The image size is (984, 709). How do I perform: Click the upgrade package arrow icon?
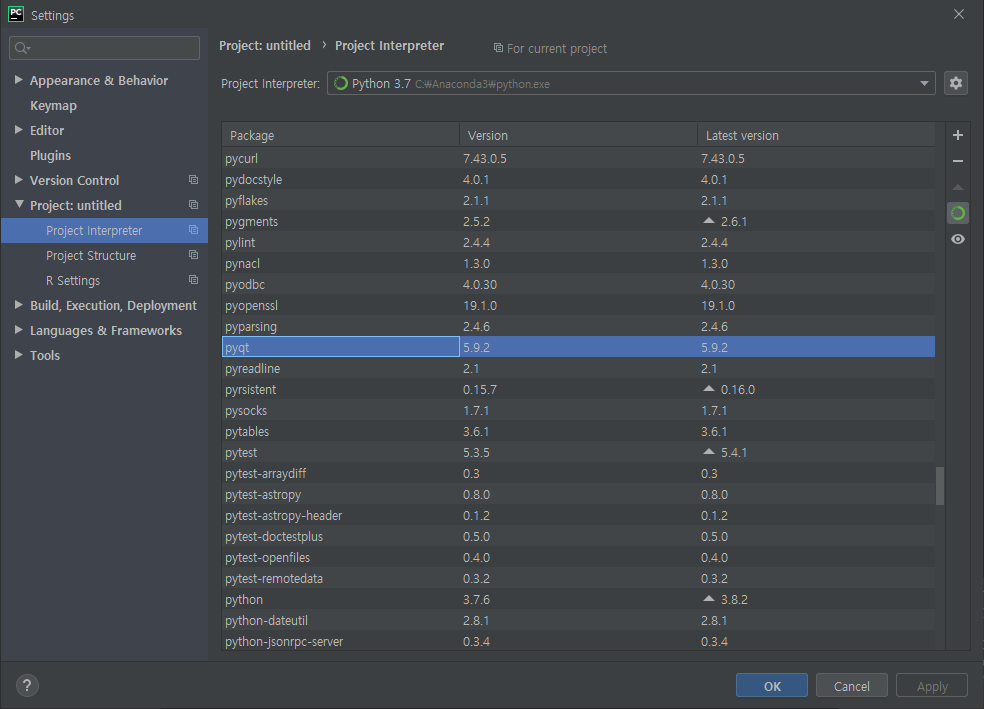point(958,187)
